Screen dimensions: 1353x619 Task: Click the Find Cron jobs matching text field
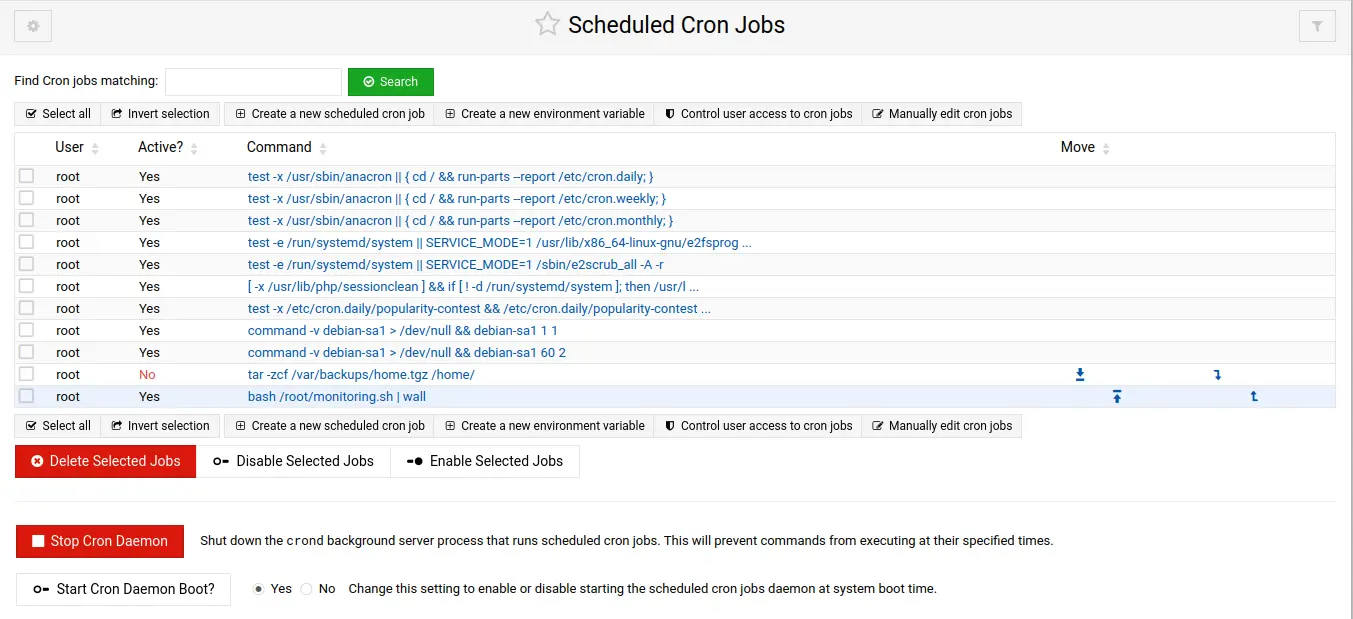tap(253, 82)
